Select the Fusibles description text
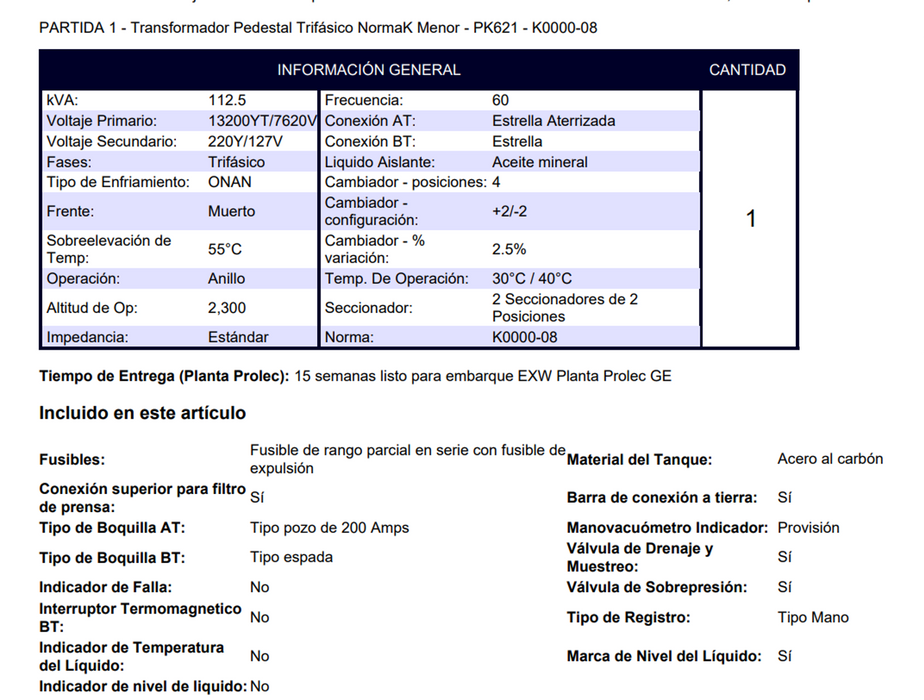Viewport: 924px width, 700px height. click(407, 459)
